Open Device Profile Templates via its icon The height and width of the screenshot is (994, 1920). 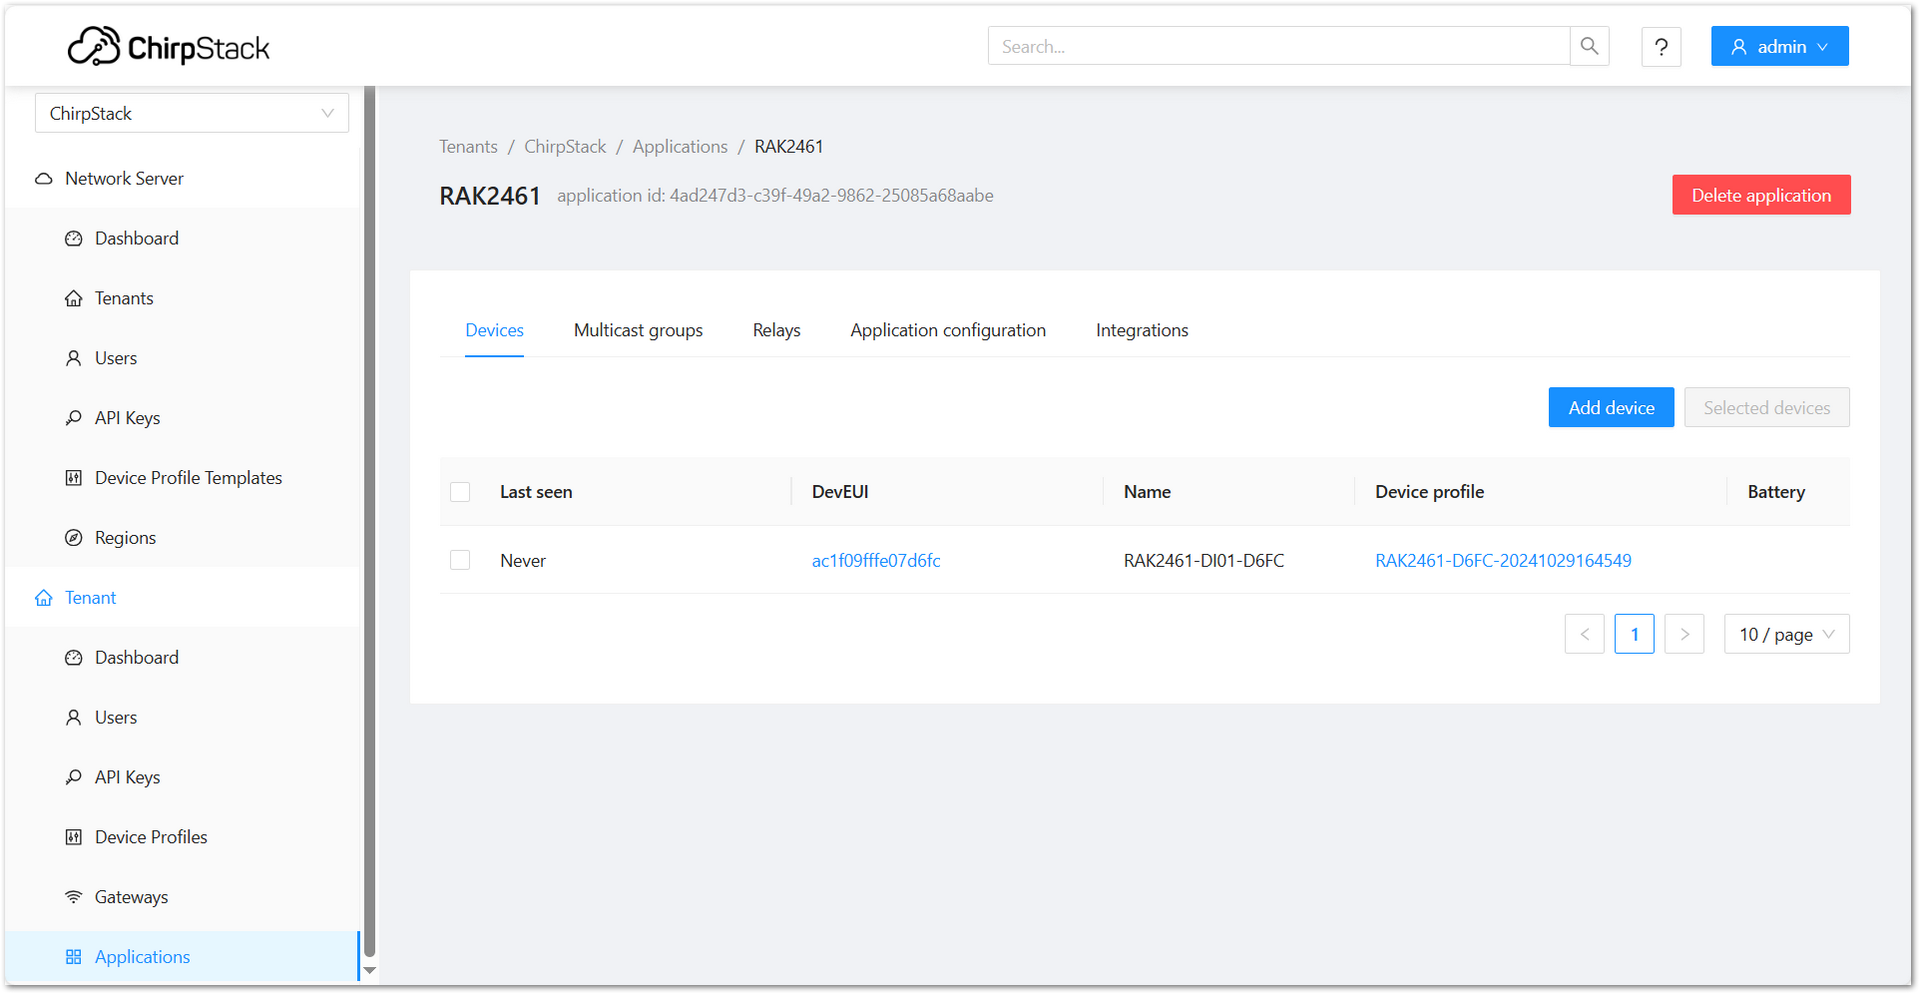[x=73, y=477]
